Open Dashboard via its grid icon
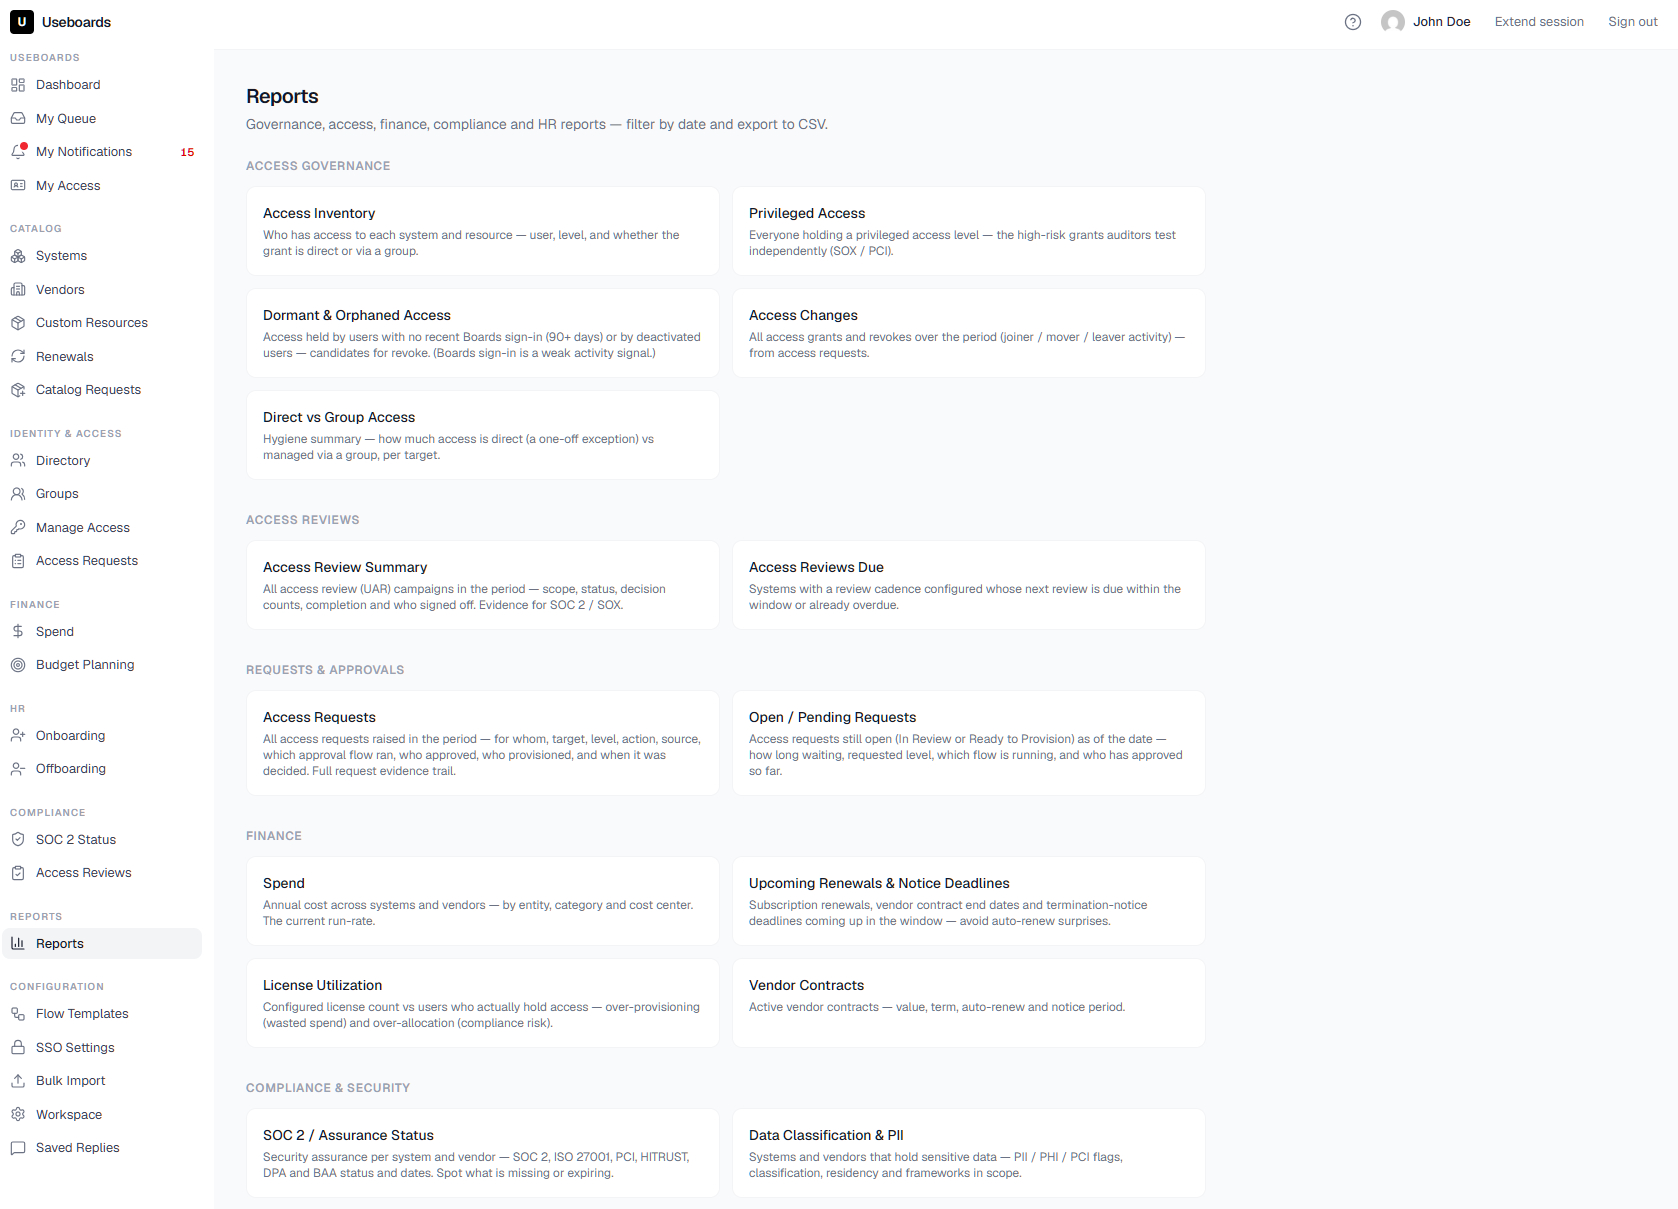This screenshot has width=1678, height=1209. [18, 85]
